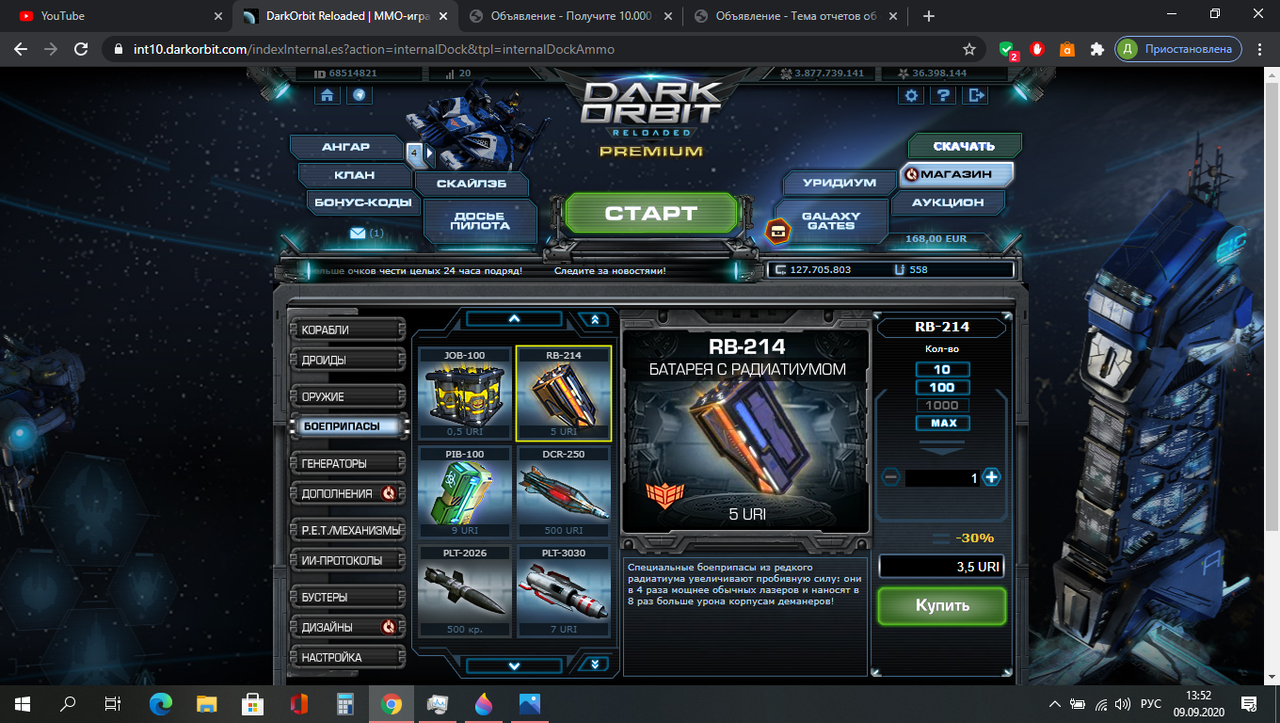
Task: Click the home icon in game header
Action: pos(327,95)
